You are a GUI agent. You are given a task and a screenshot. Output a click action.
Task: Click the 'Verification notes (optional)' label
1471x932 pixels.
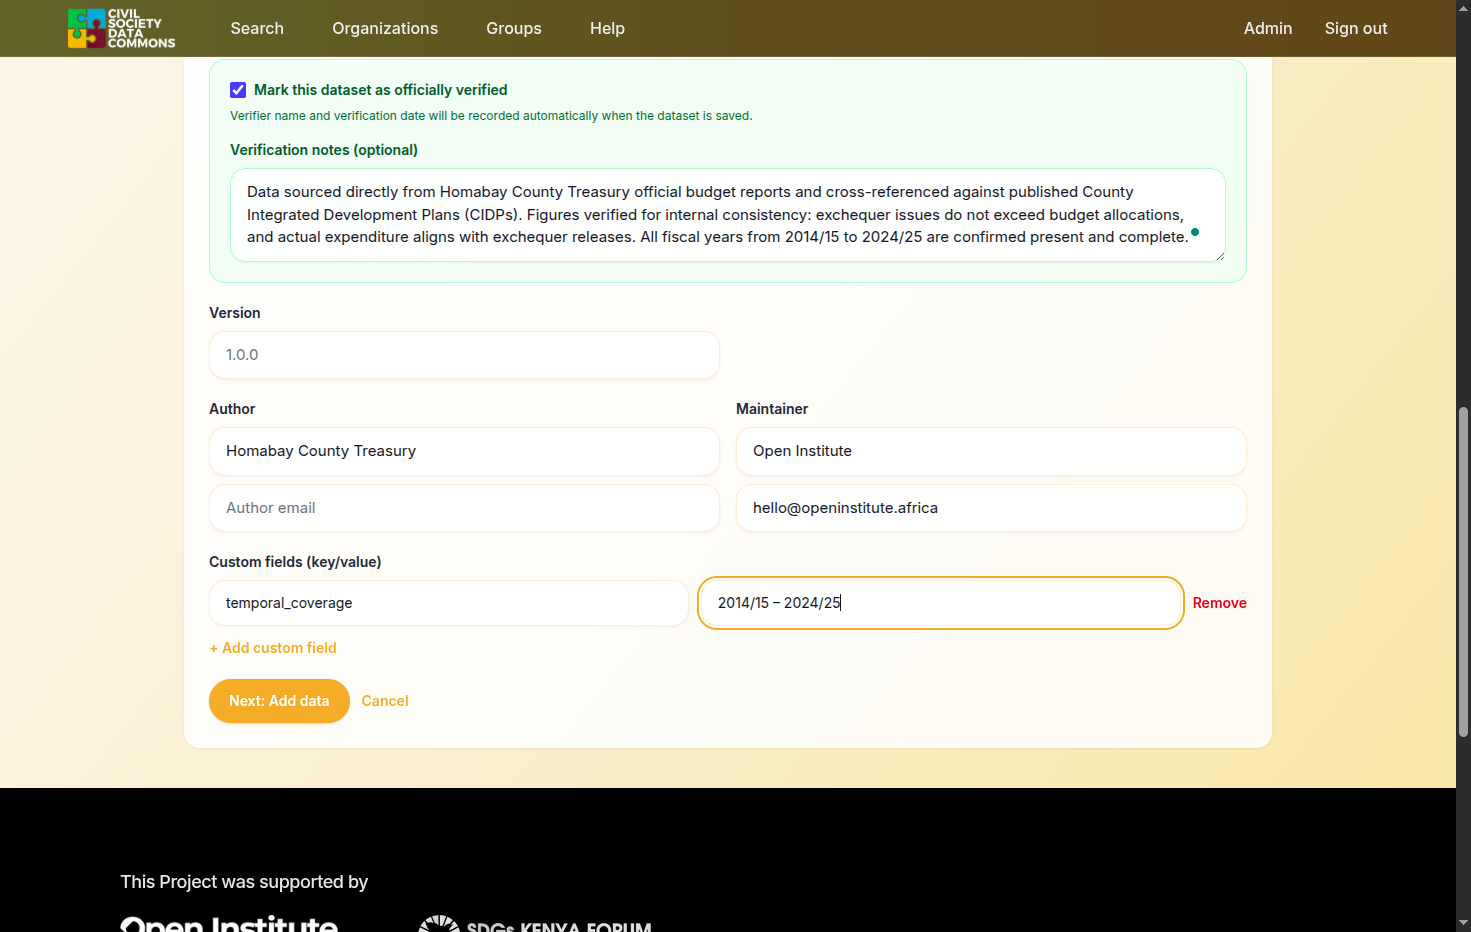click(x=324, y=150)
